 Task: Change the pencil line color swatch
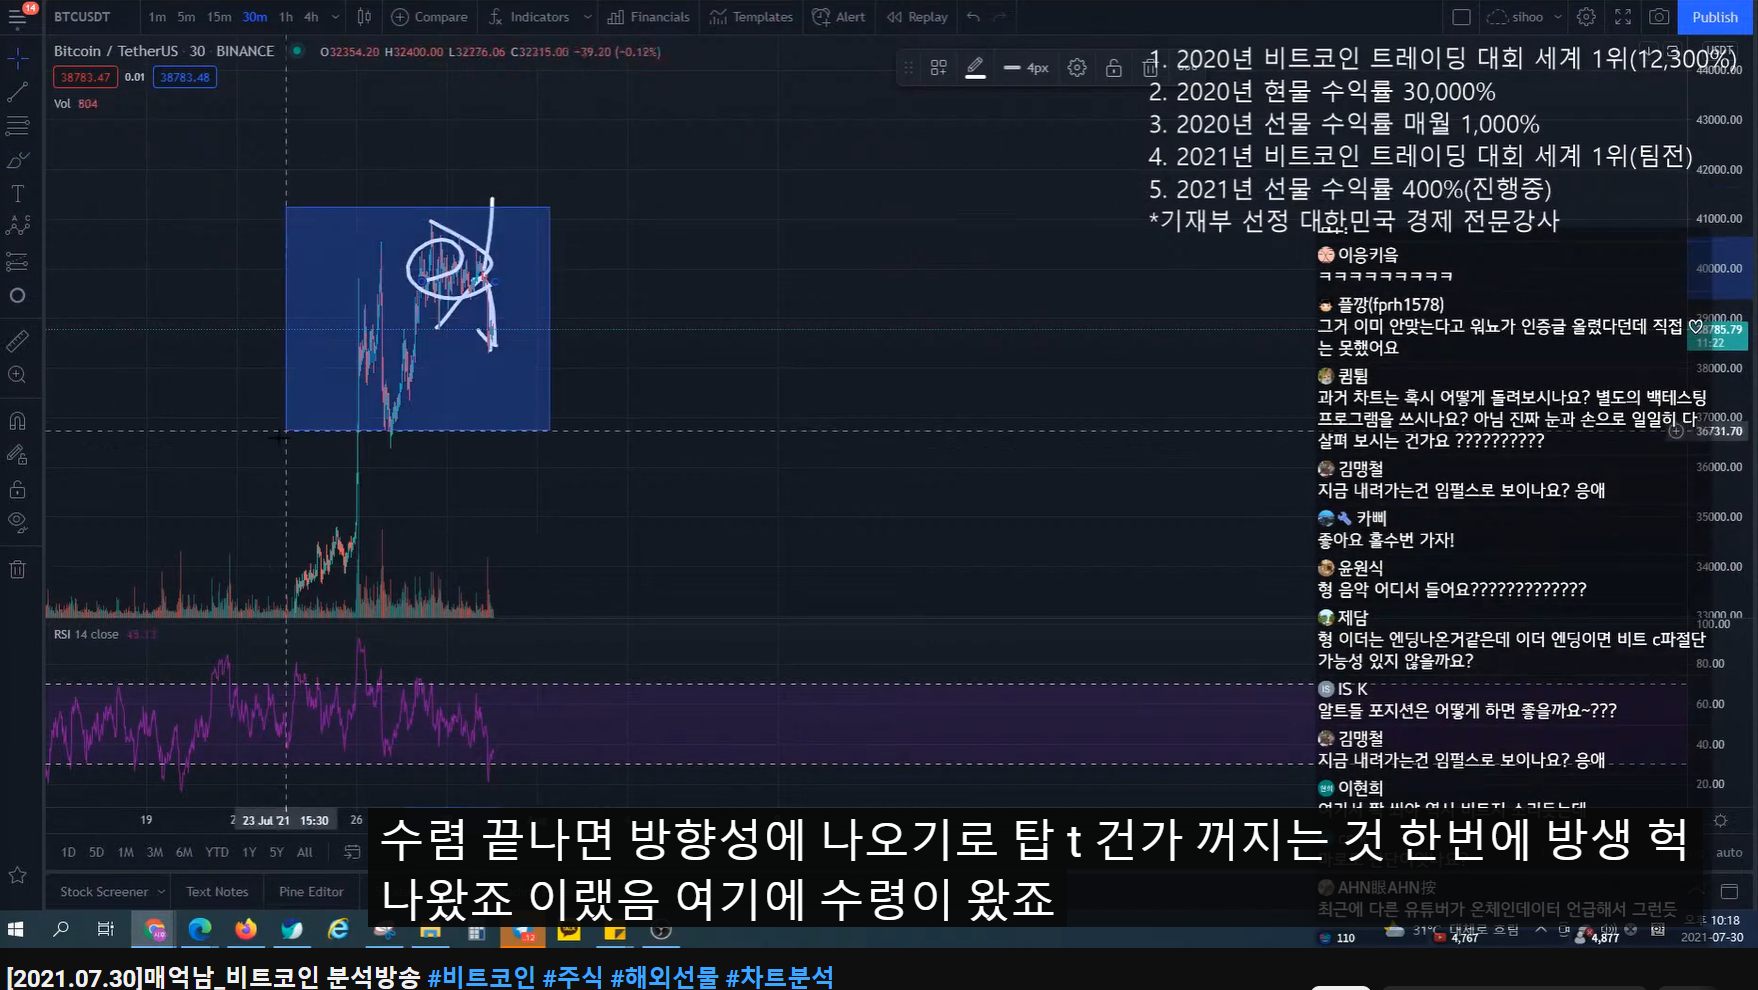[975, 68]
